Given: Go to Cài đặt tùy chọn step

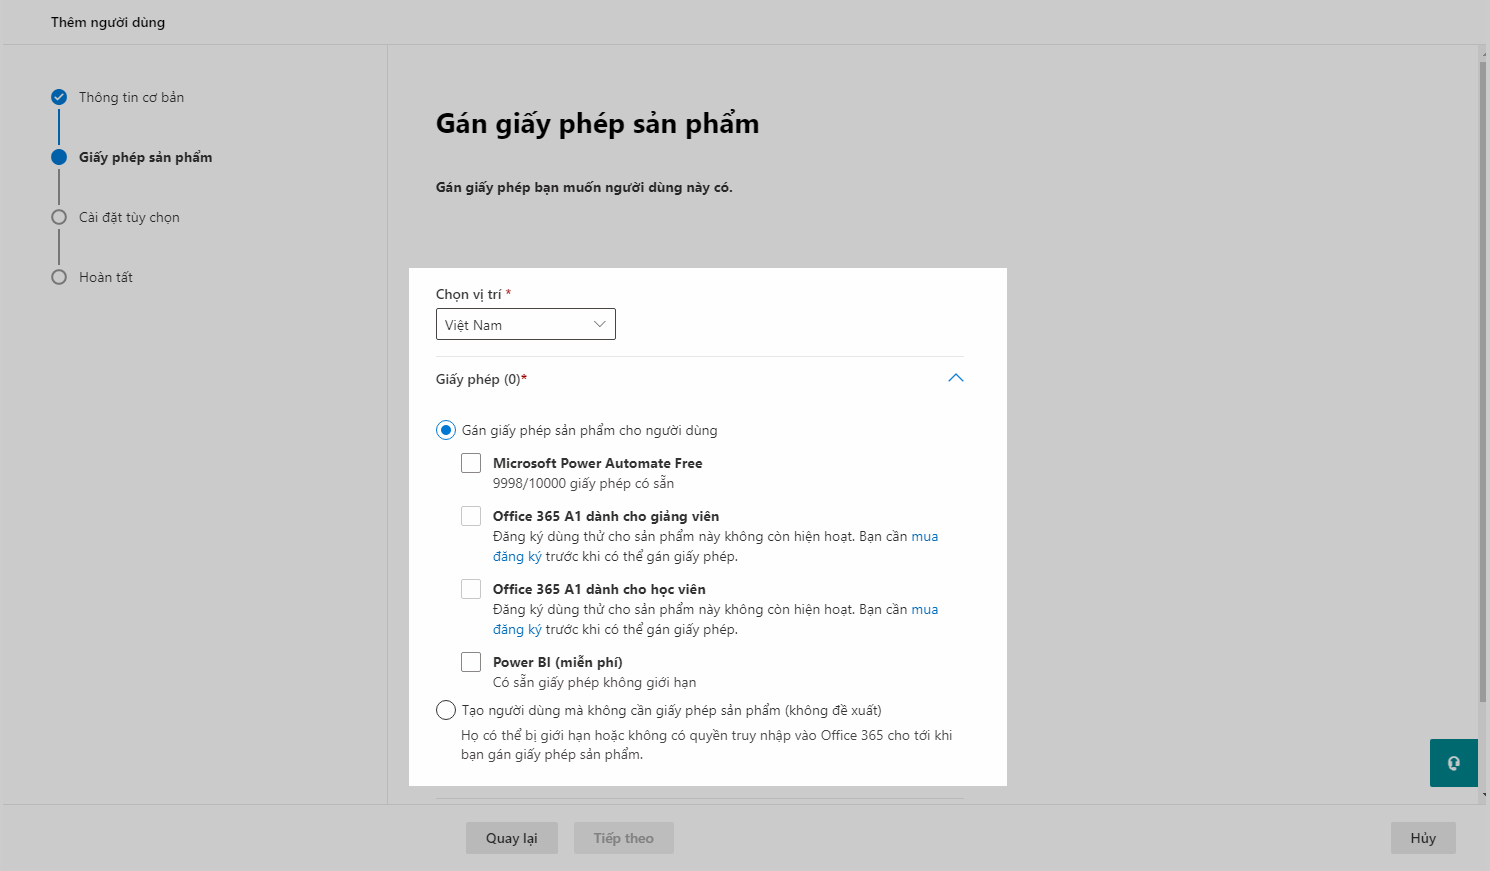Looking at the screenshot, I should (x=129, y=217).
